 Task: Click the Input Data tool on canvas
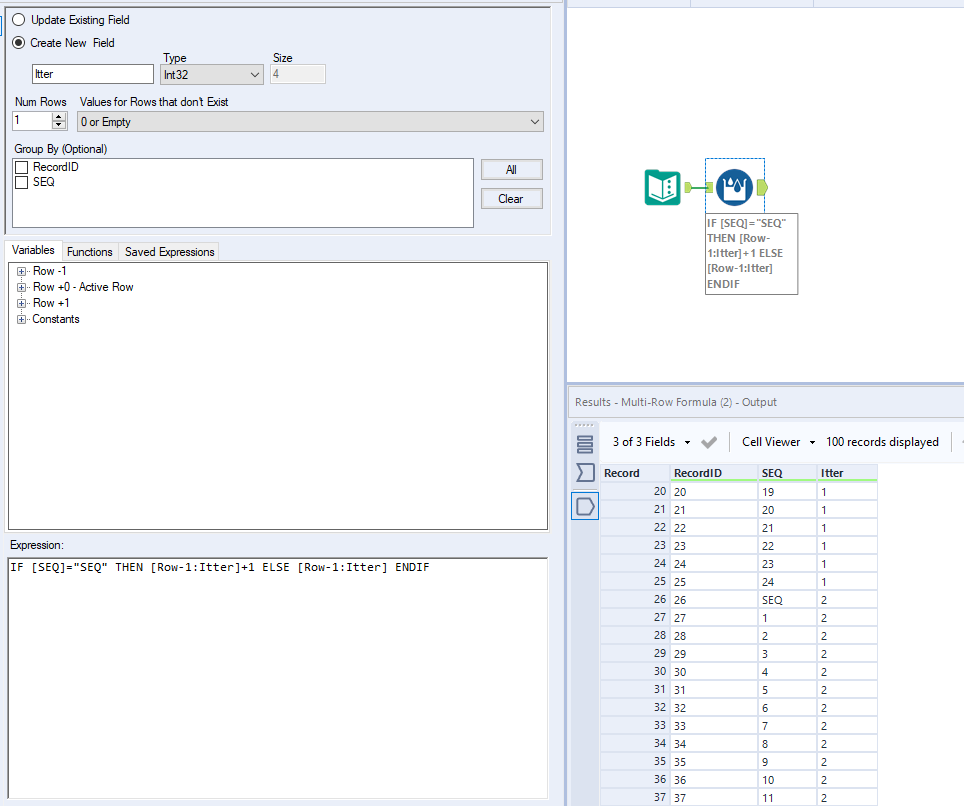coord(663,187)
